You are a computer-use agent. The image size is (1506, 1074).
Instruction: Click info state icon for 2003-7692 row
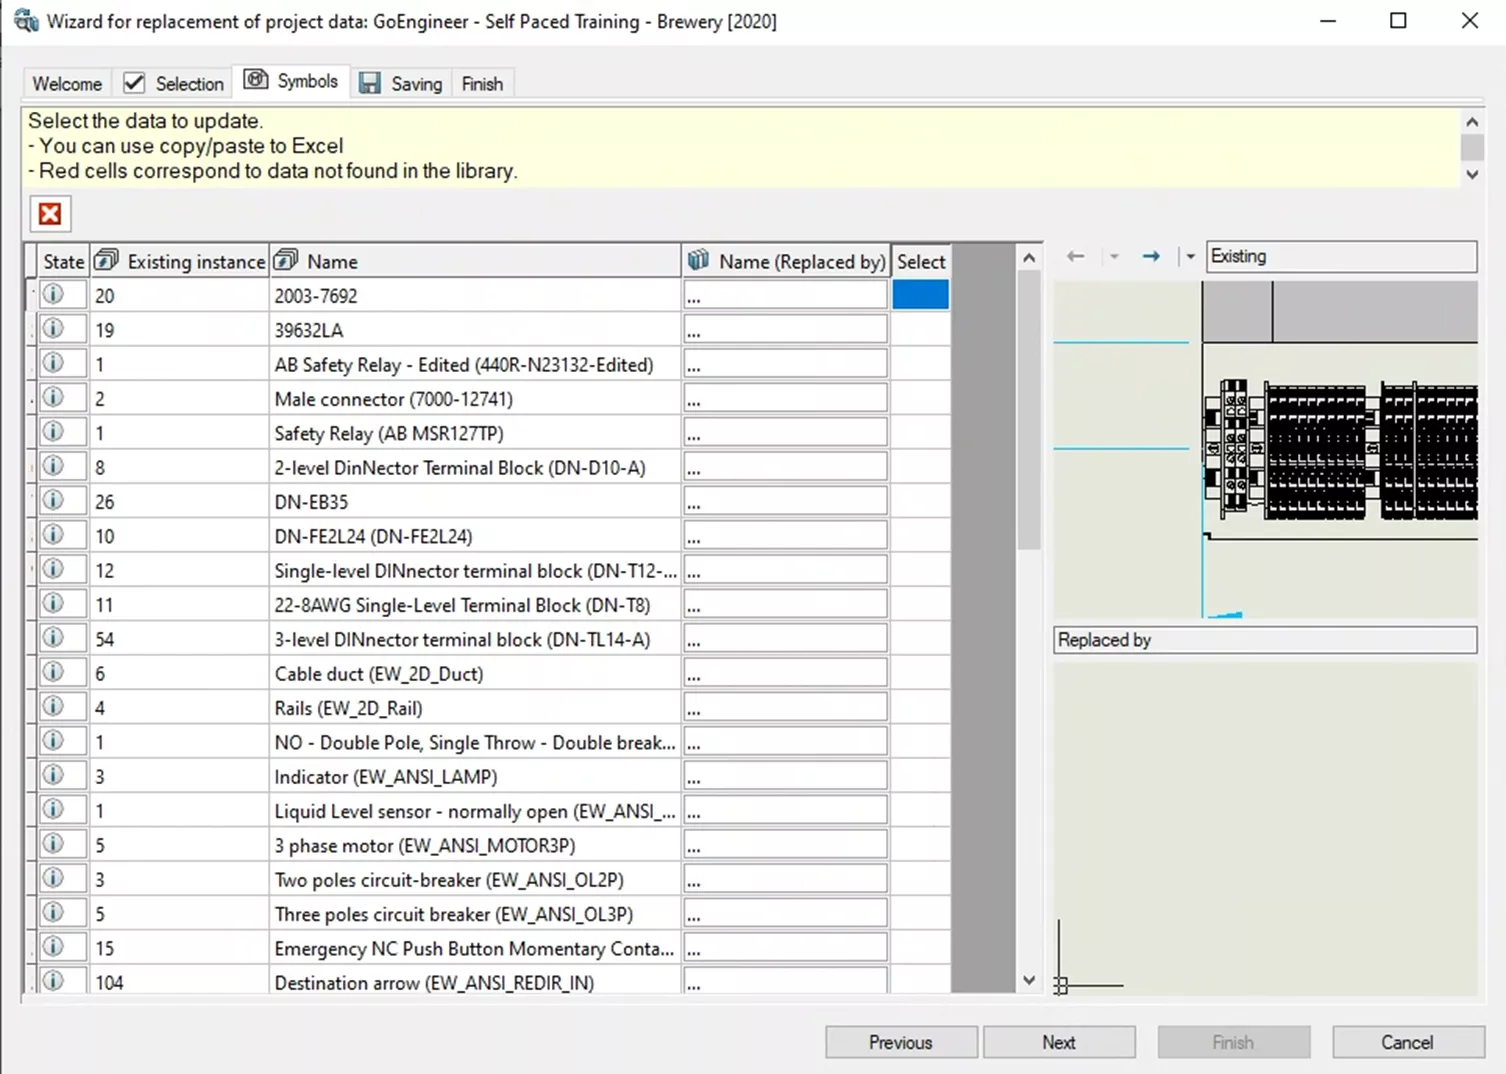click(x=53, y=295)
